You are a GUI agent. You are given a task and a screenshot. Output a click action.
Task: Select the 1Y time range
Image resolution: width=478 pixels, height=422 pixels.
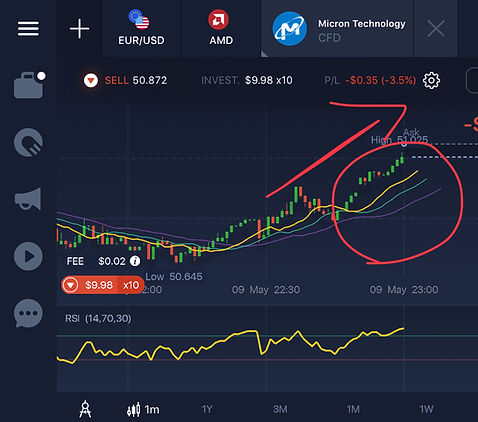tap(207, 409)
